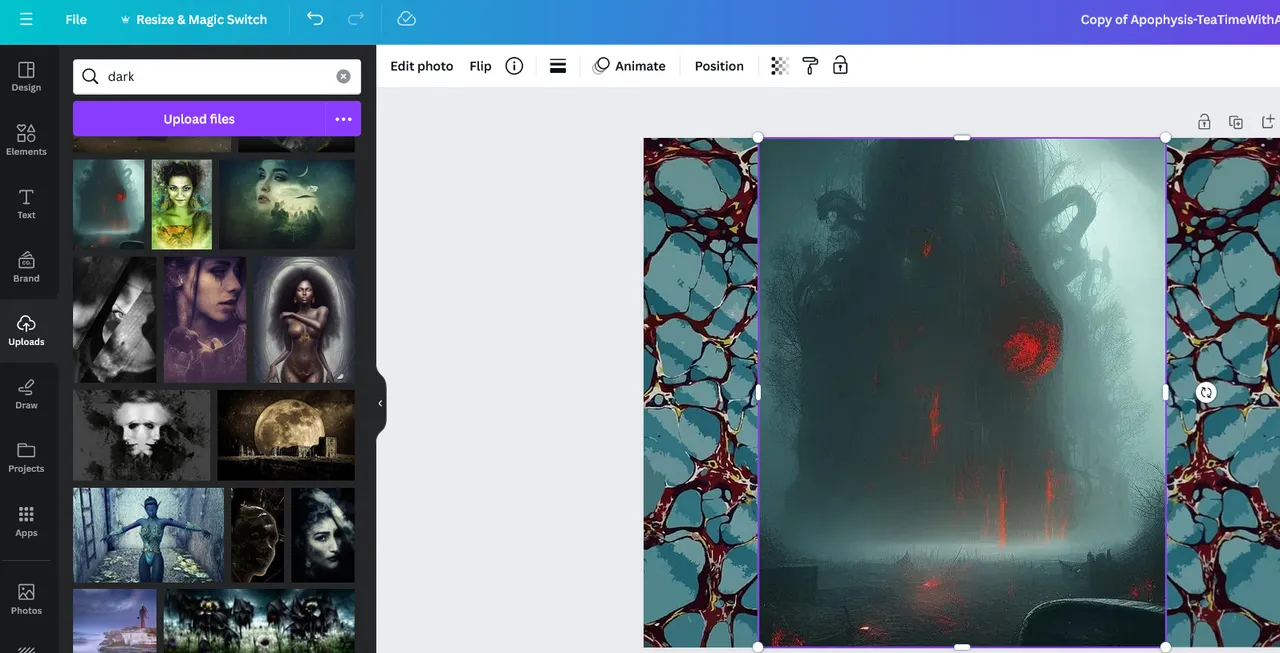Click the marbled pattern left of the image
This screenshot has width=1280, height=653.
coord(700,392)
